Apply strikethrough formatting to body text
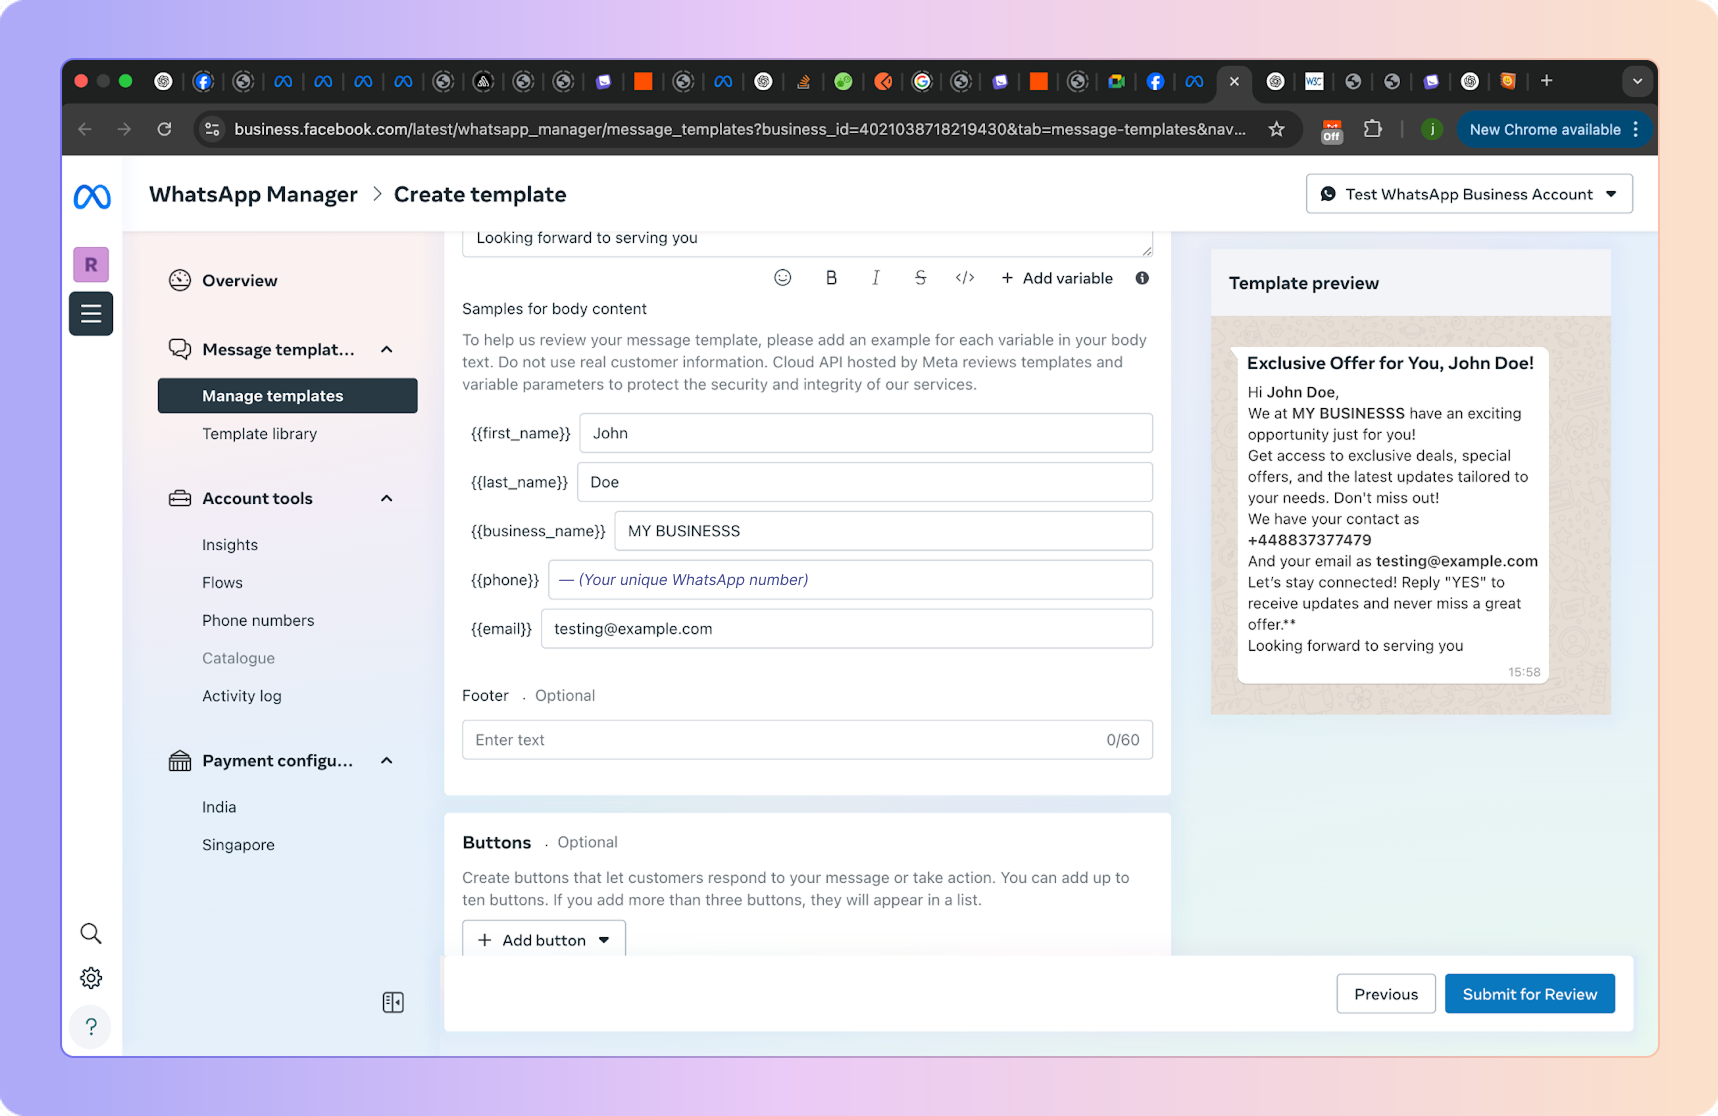1718x1116 pixels. point(920,278)
